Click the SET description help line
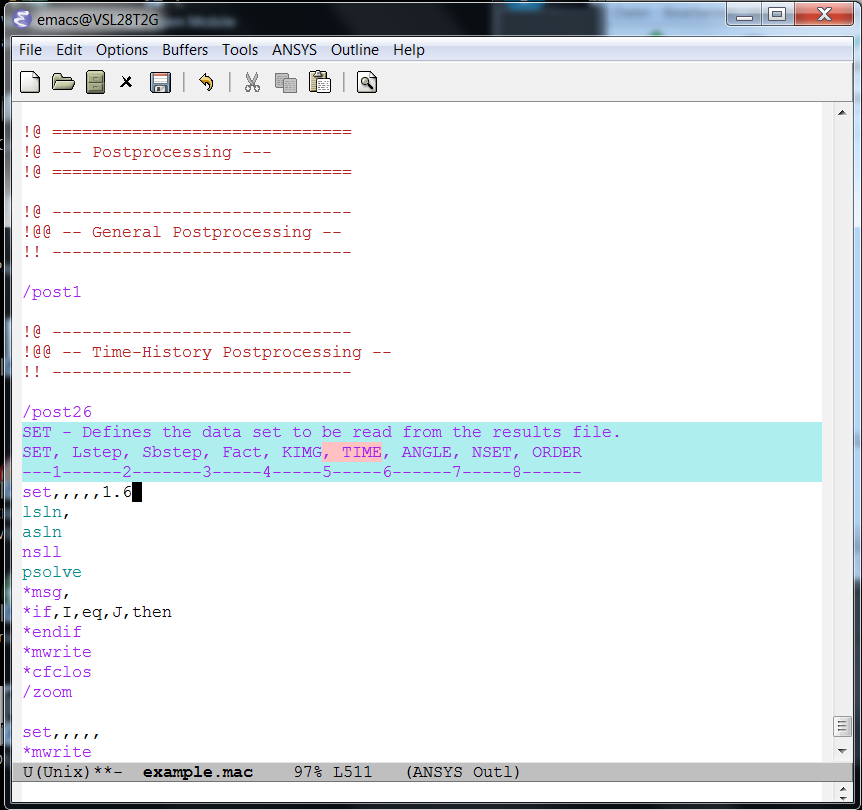This screenshot has height=810, width=862. pyautogui.click(x=322, y=432)
